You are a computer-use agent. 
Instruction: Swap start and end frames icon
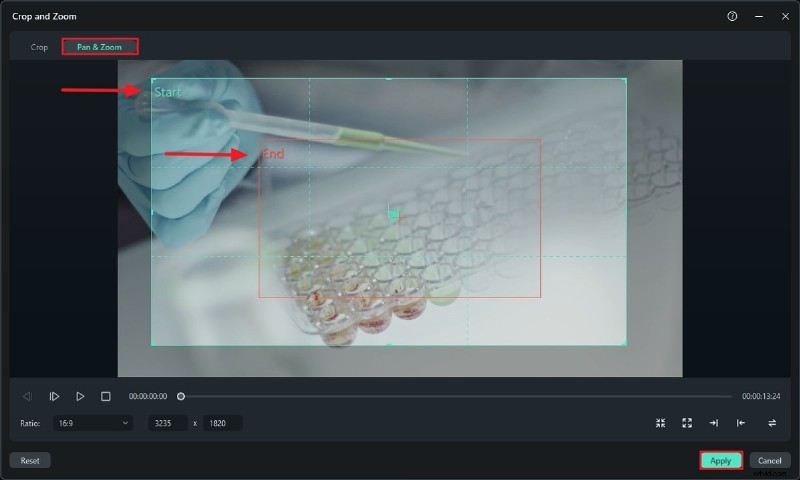coord(772,423)
